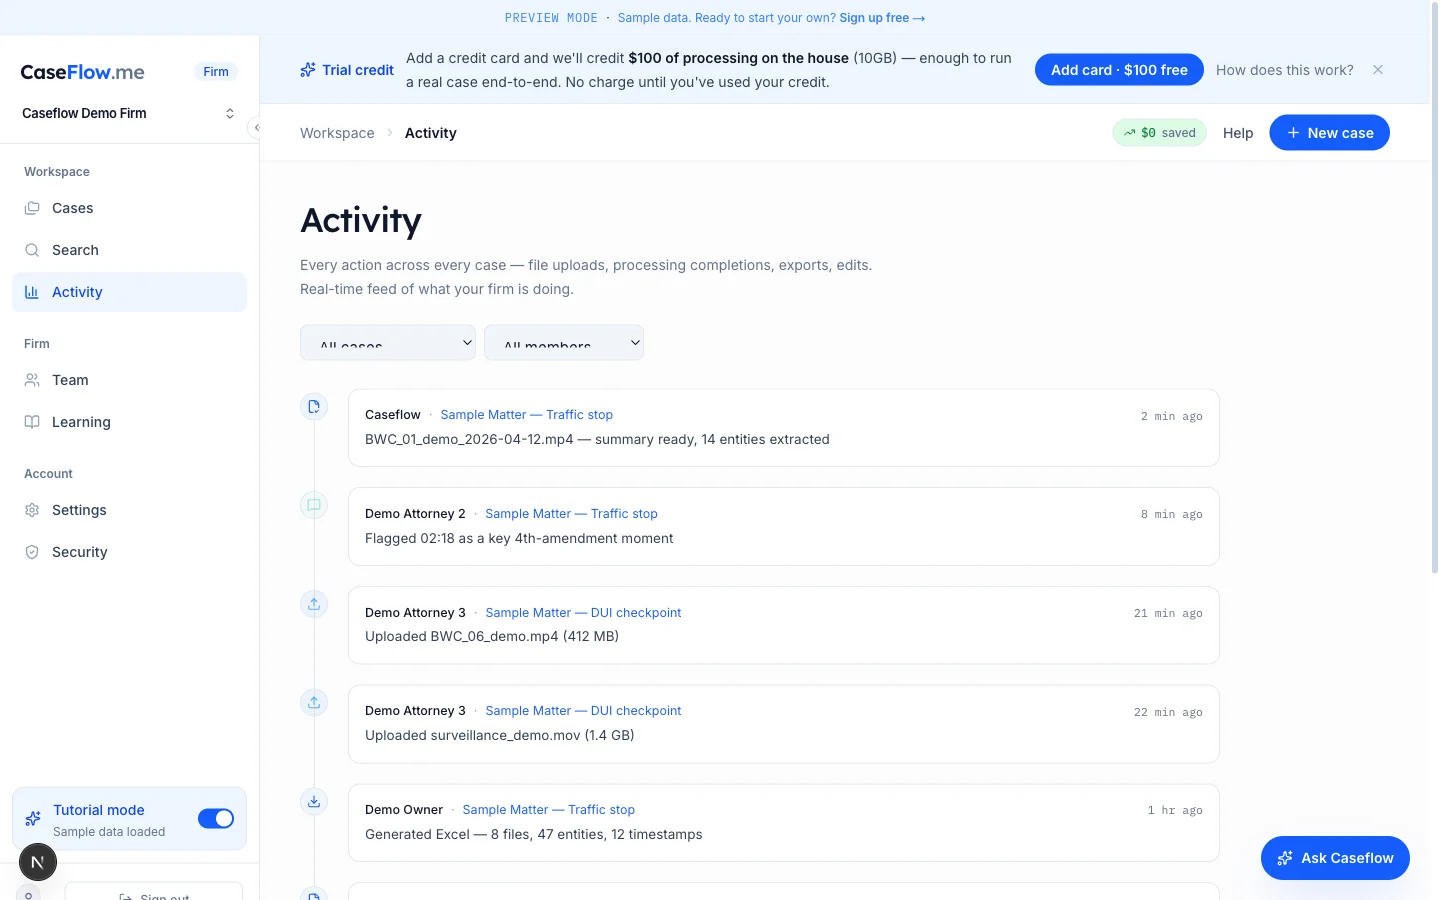Click the Learning book icon
This screenshot has height=900, width=1440.
(x=32, y=422)
